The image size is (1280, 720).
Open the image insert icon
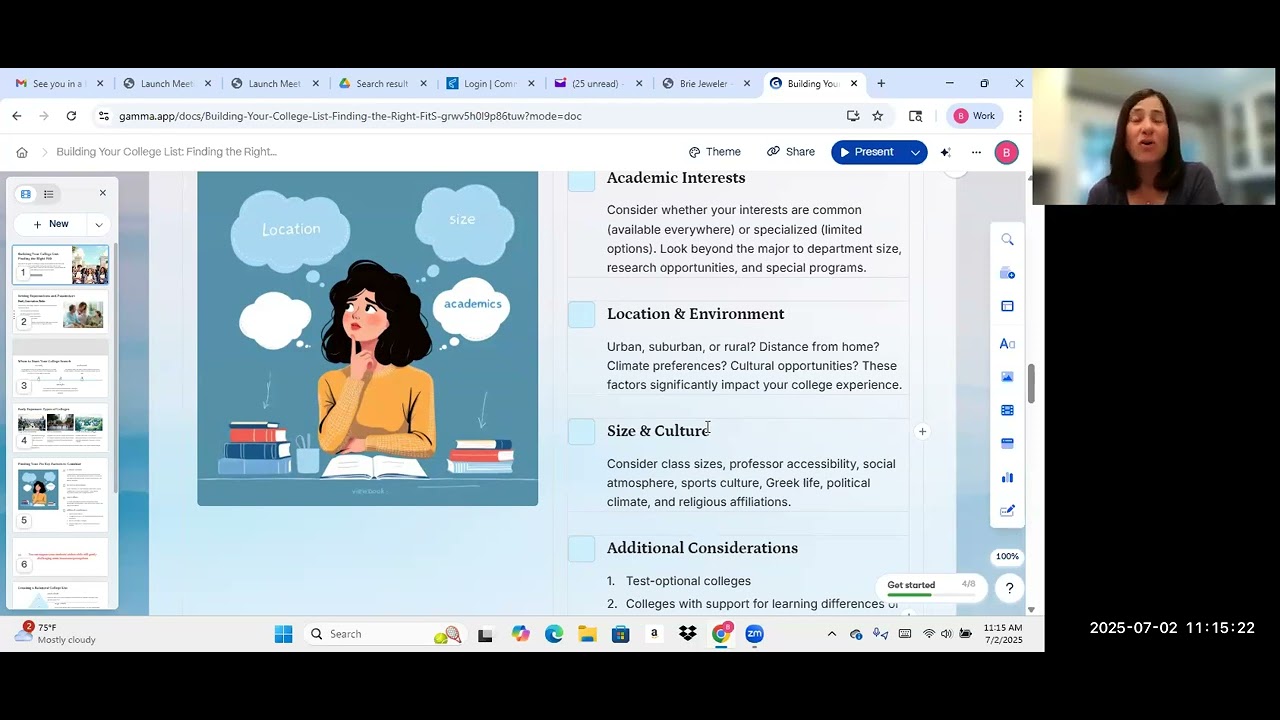[x=1007, y=377]
